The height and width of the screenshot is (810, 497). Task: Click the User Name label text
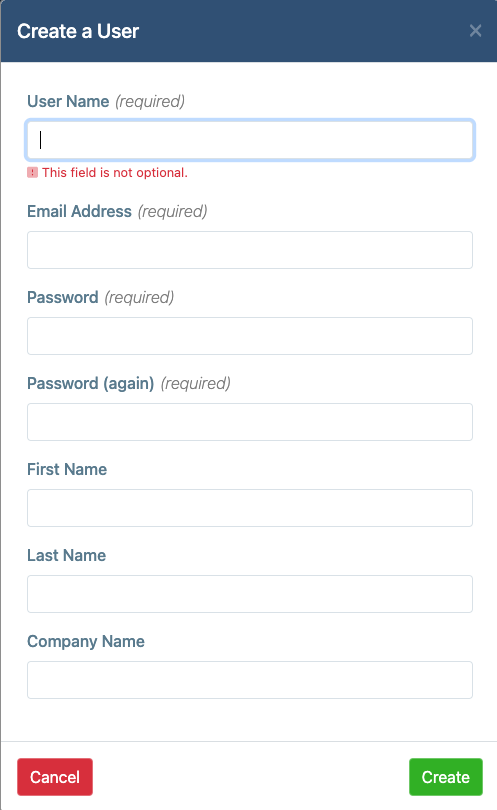(68, 101)
